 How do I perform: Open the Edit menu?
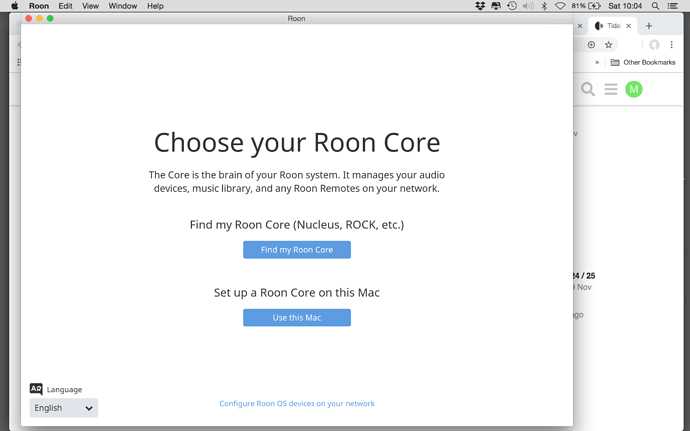coord(66,6)
